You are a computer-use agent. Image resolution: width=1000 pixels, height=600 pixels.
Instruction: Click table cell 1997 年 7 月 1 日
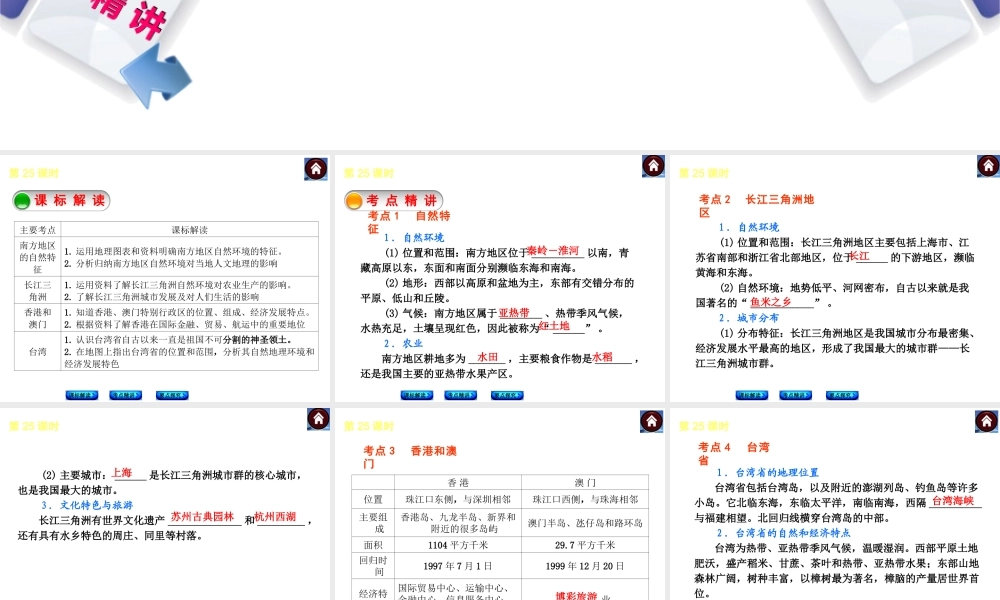pyautogui.click(x=458, y=566)
